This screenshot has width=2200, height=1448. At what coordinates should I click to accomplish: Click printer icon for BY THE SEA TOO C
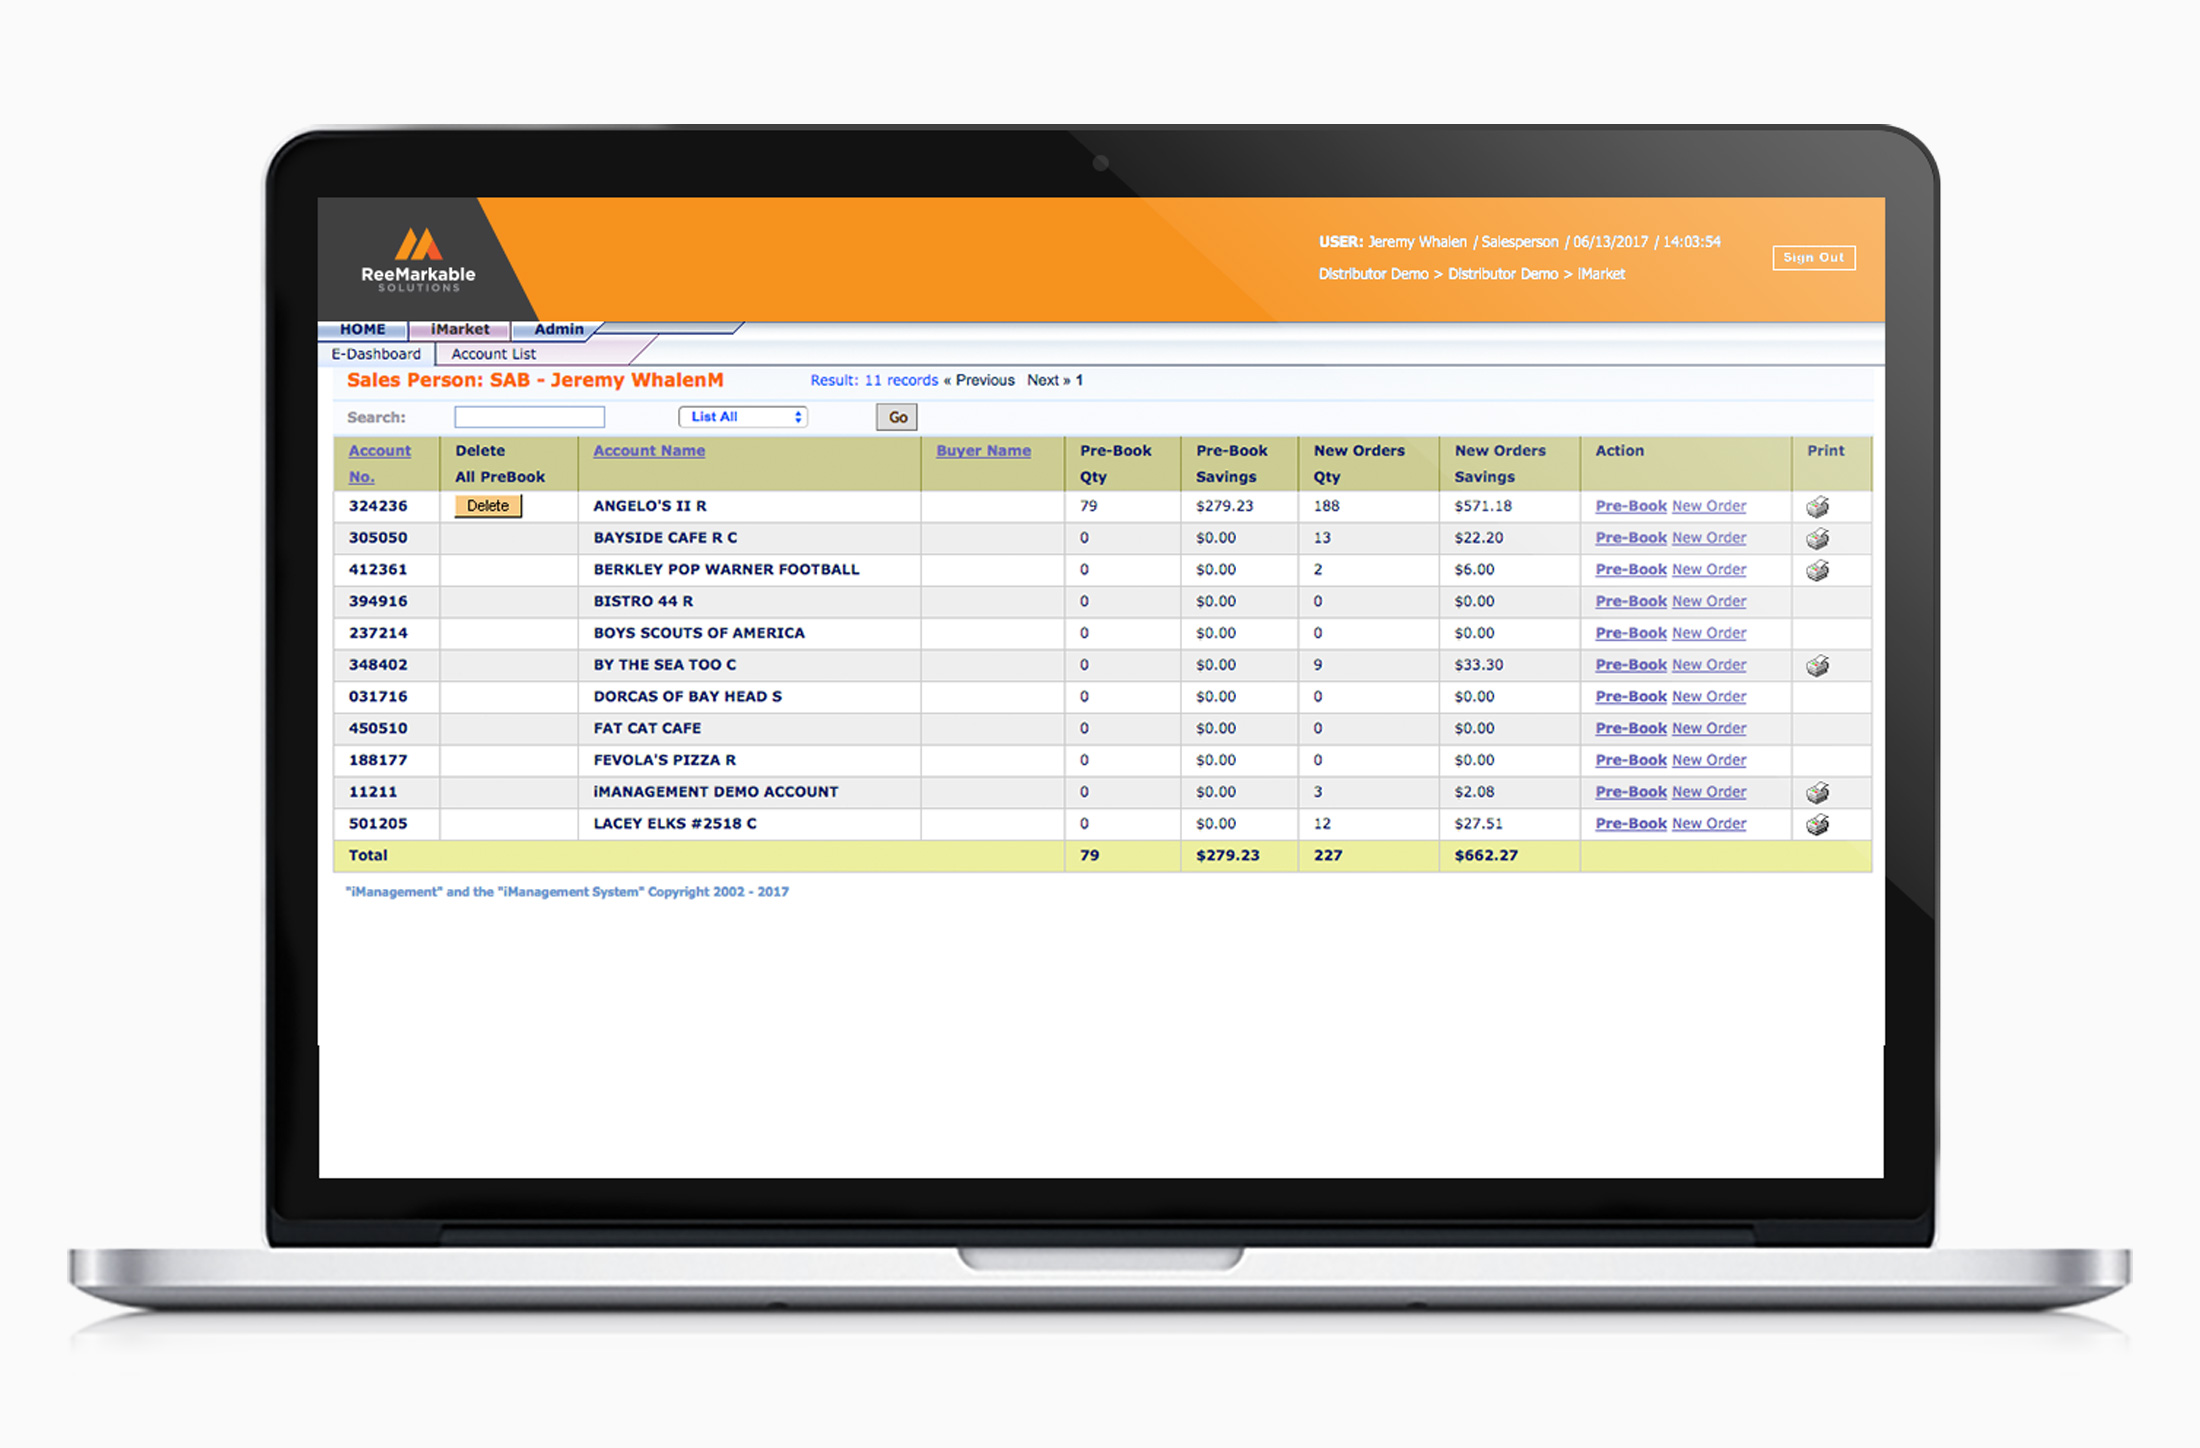click(1817, 666)
